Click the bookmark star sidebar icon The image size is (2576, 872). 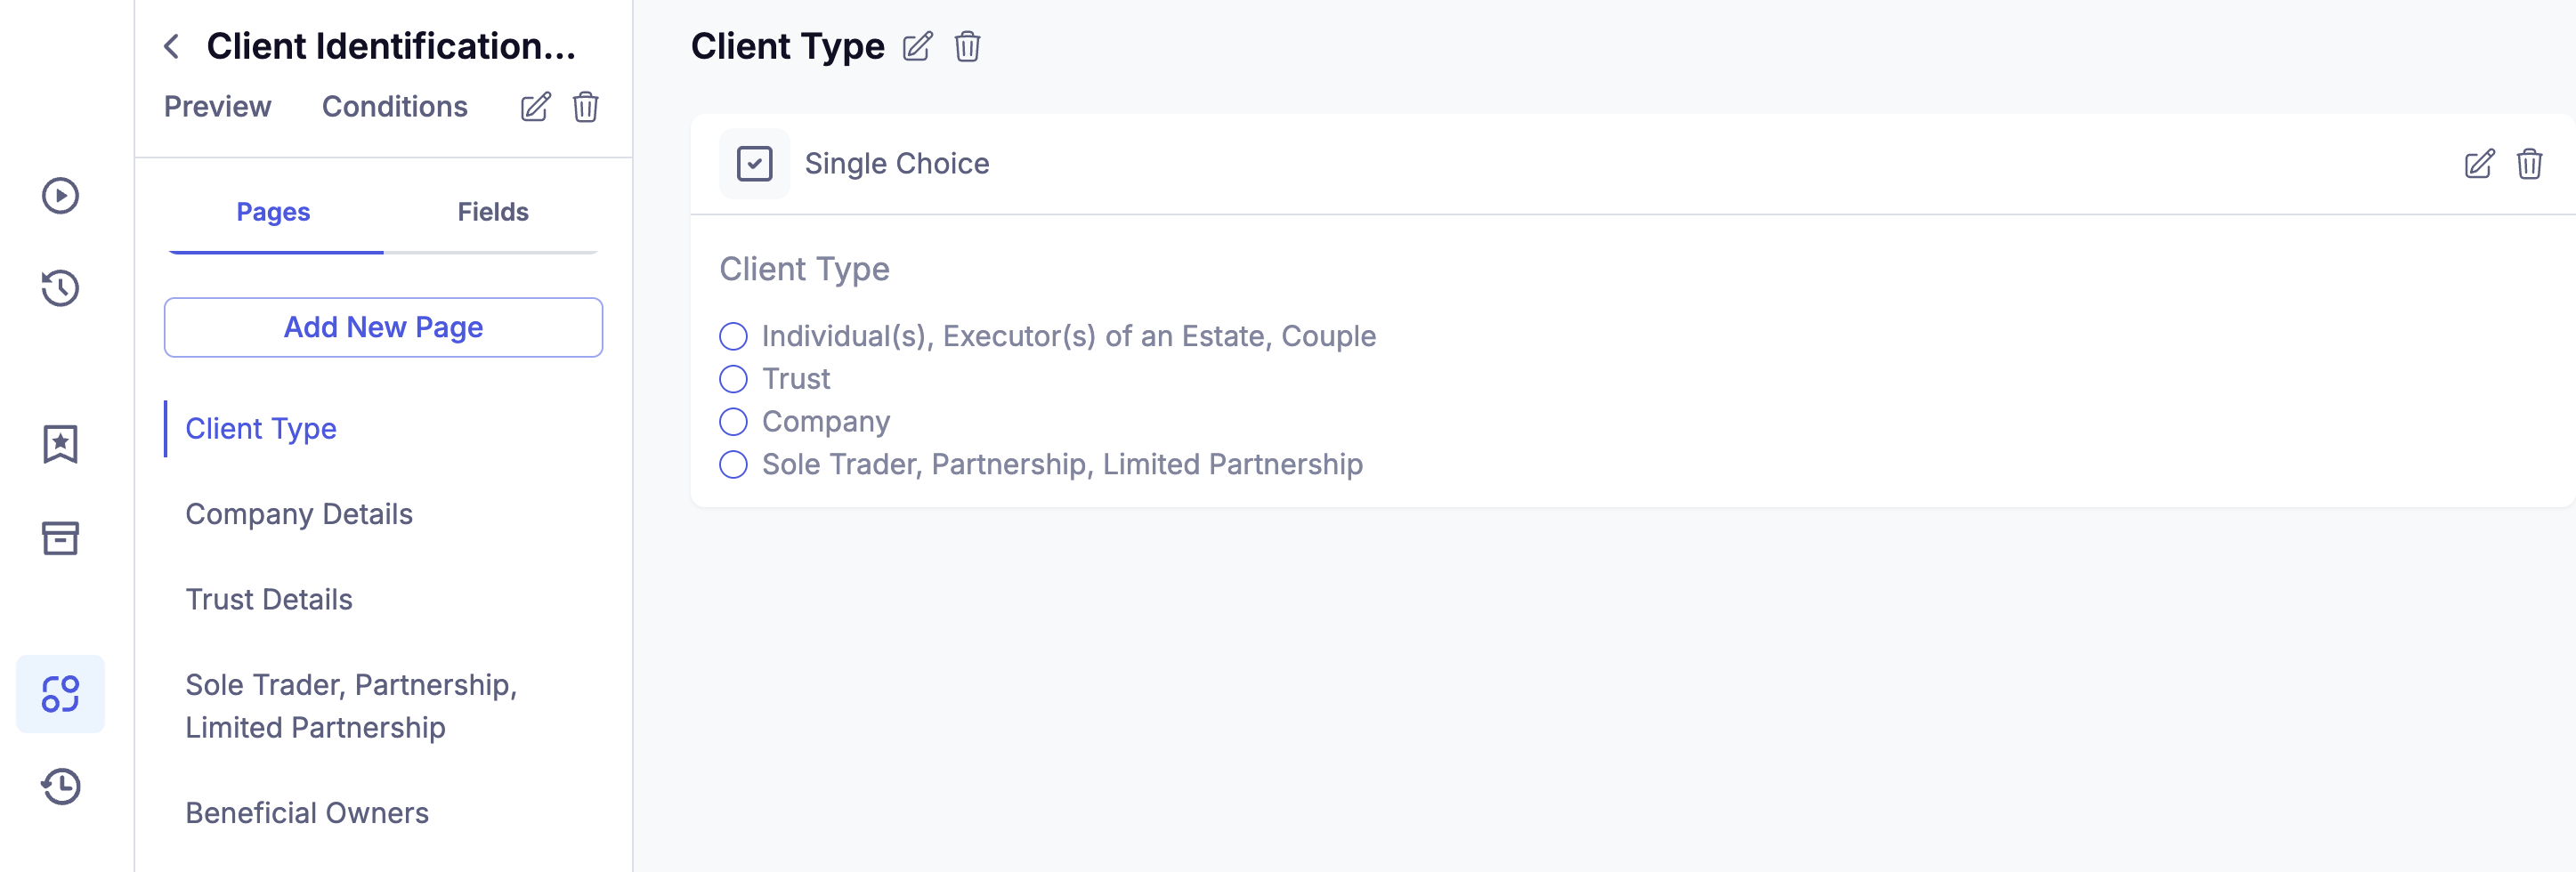60,444
